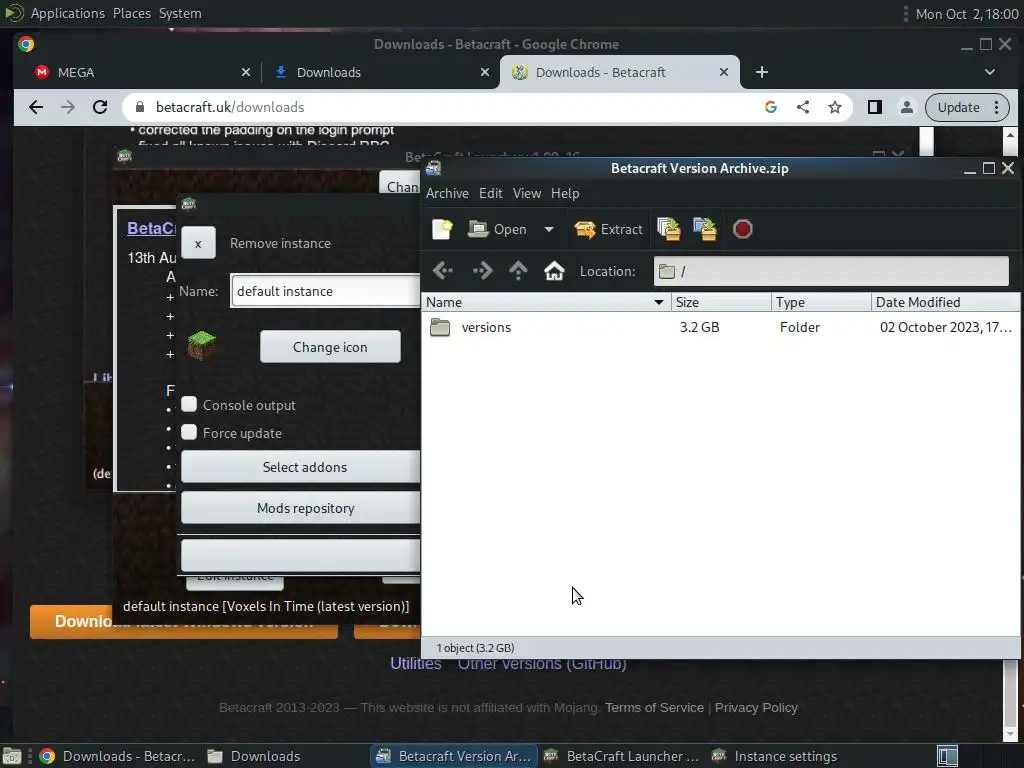This screenshot has height=768, width=1024.
Task: Open the Terms of Service link
Action: (654, 707)
